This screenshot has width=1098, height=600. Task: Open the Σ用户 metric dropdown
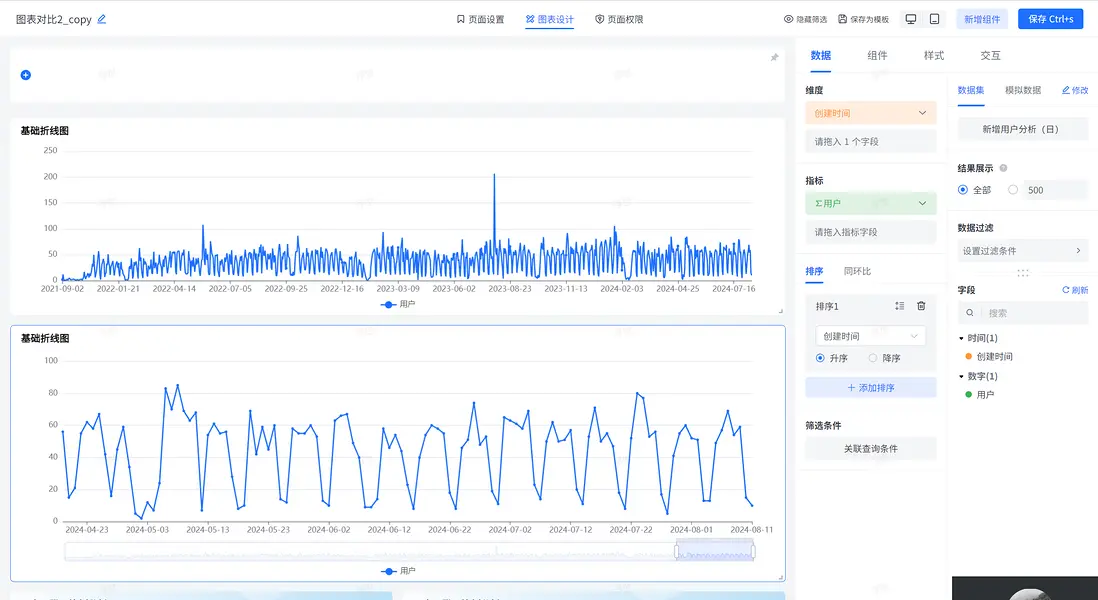[x=870, y=203]
